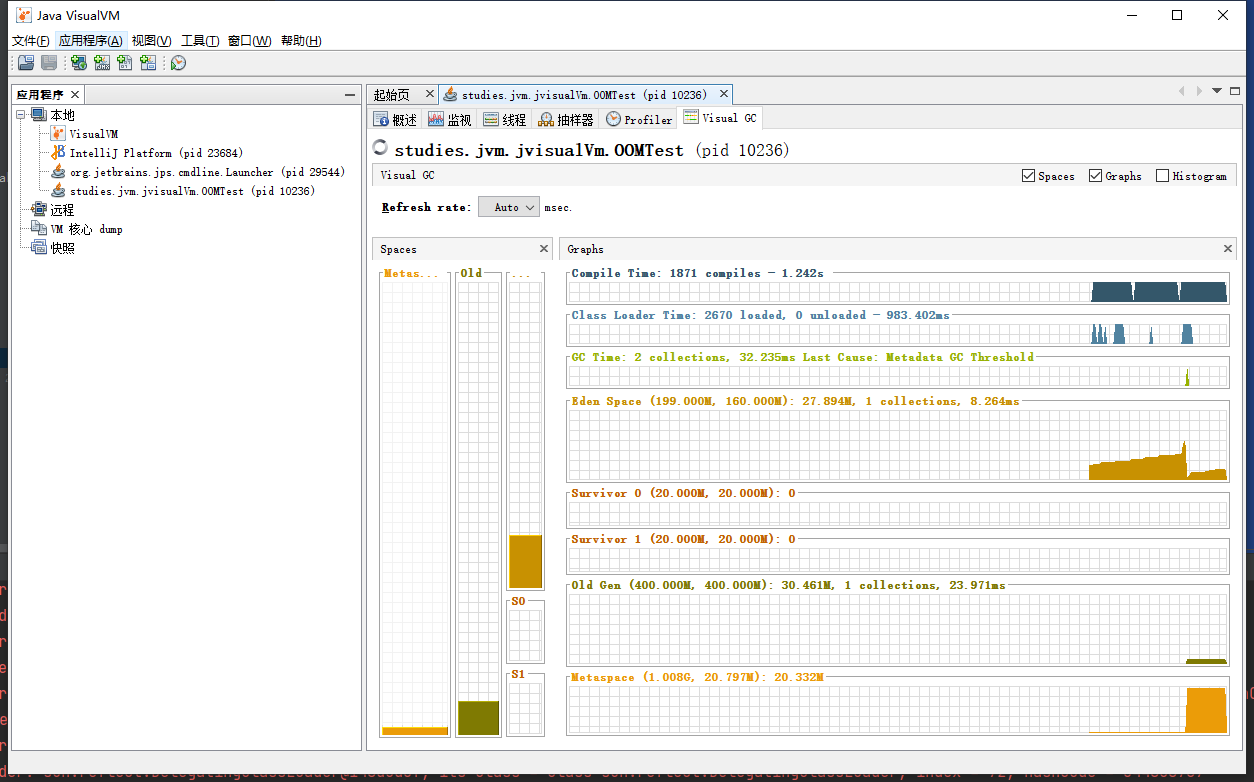Click the VM 核心 dump icon
Screen dimensions: 1254x782
click(39, 229)
